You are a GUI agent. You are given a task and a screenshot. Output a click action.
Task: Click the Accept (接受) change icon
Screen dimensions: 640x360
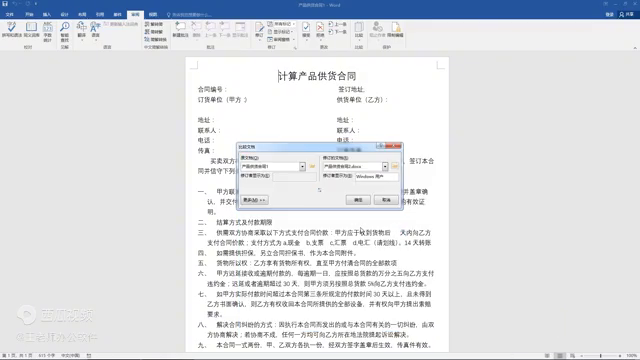coord(306,30)
